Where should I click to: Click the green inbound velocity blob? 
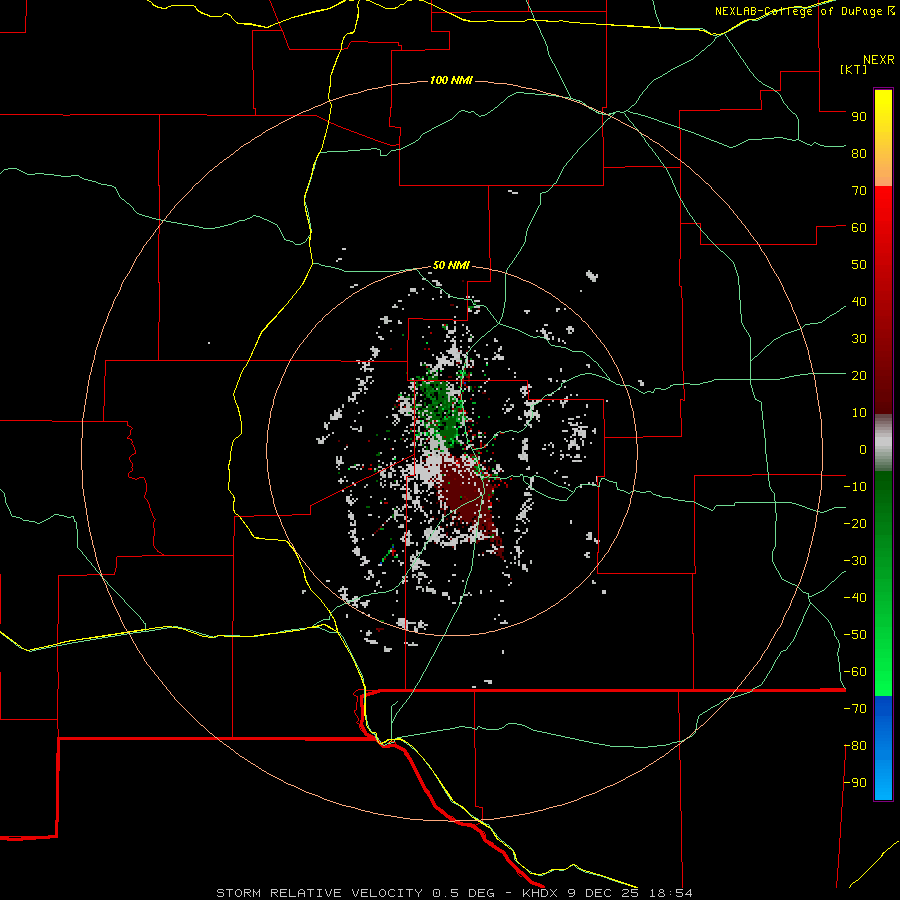[x=442, y=410]
